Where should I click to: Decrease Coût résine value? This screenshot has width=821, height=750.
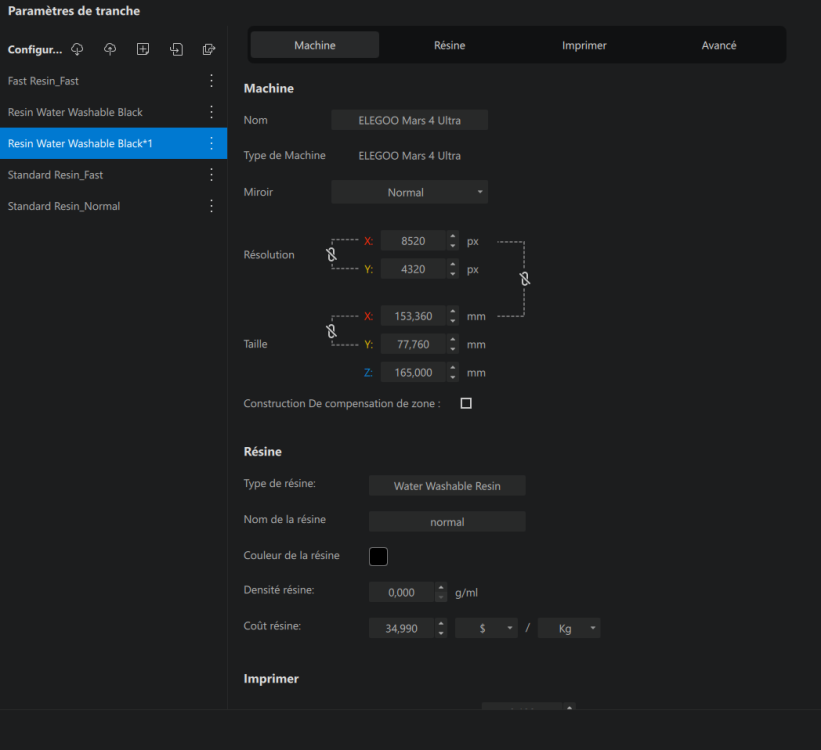click(441, 633)
